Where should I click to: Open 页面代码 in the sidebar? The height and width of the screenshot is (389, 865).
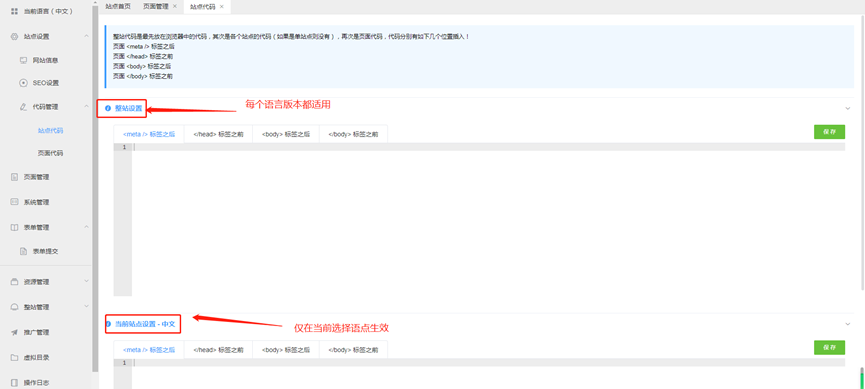tap(50, 153)
